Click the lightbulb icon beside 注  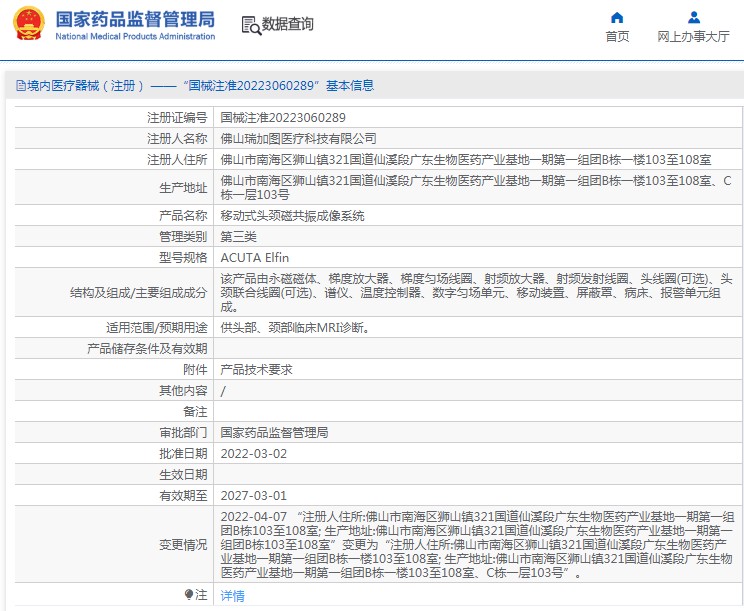pyautogui.click(x=188, y=594)
